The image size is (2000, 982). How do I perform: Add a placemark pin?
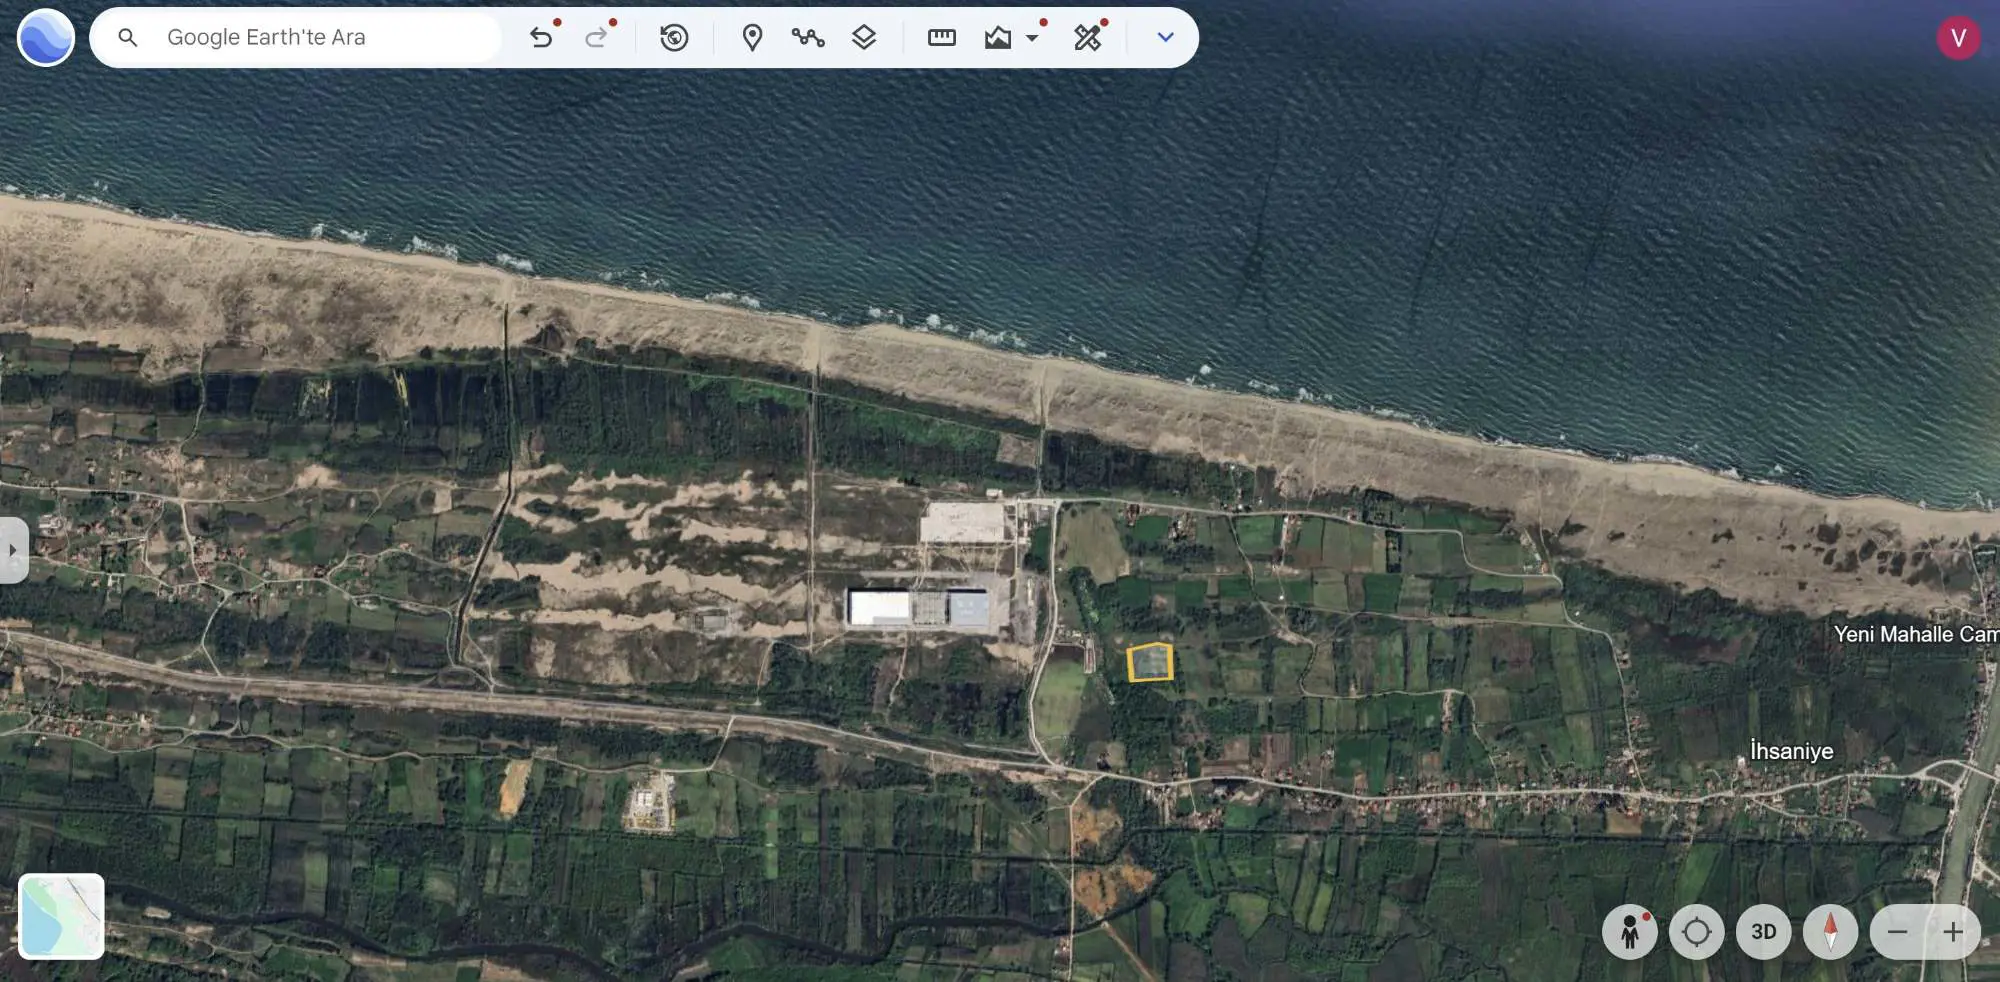[752, 38]
